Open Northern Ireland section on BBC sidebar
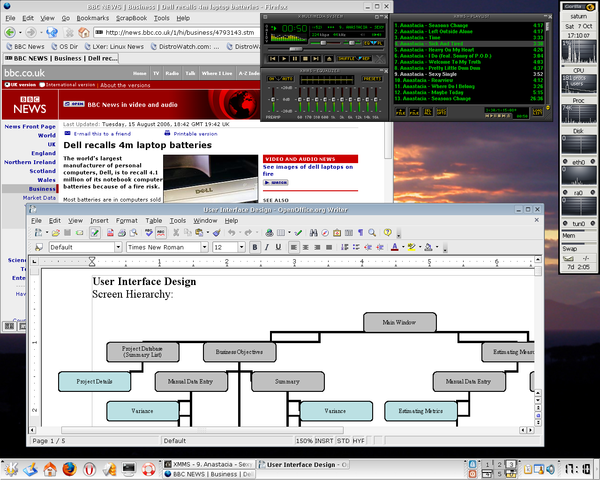 30,162
